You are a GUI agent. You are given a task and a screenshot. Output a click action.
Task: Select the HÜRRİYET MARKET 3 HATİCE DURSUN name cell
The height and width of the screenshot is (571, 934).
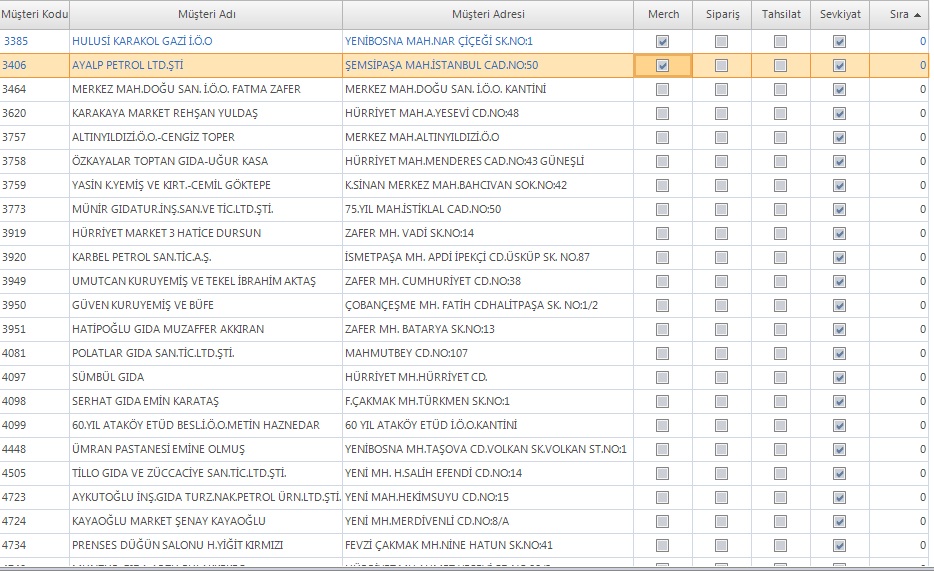(206, 233)
